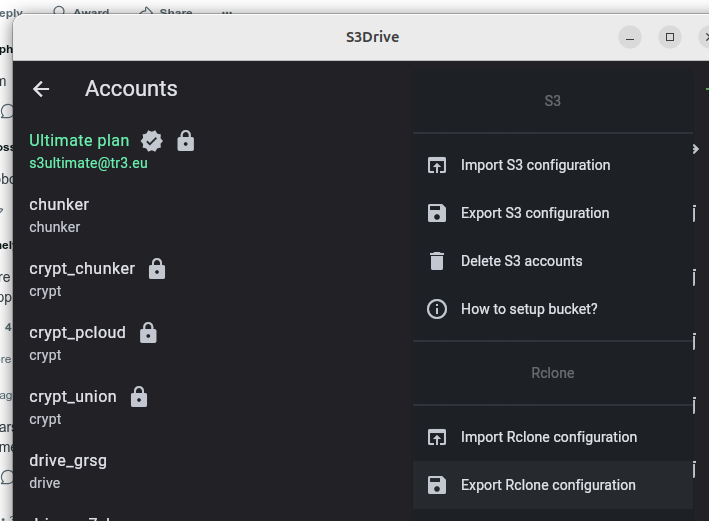Open How to setup bucket? help entry
Viewport: 709px width, 521px height.
coord(553,309)
